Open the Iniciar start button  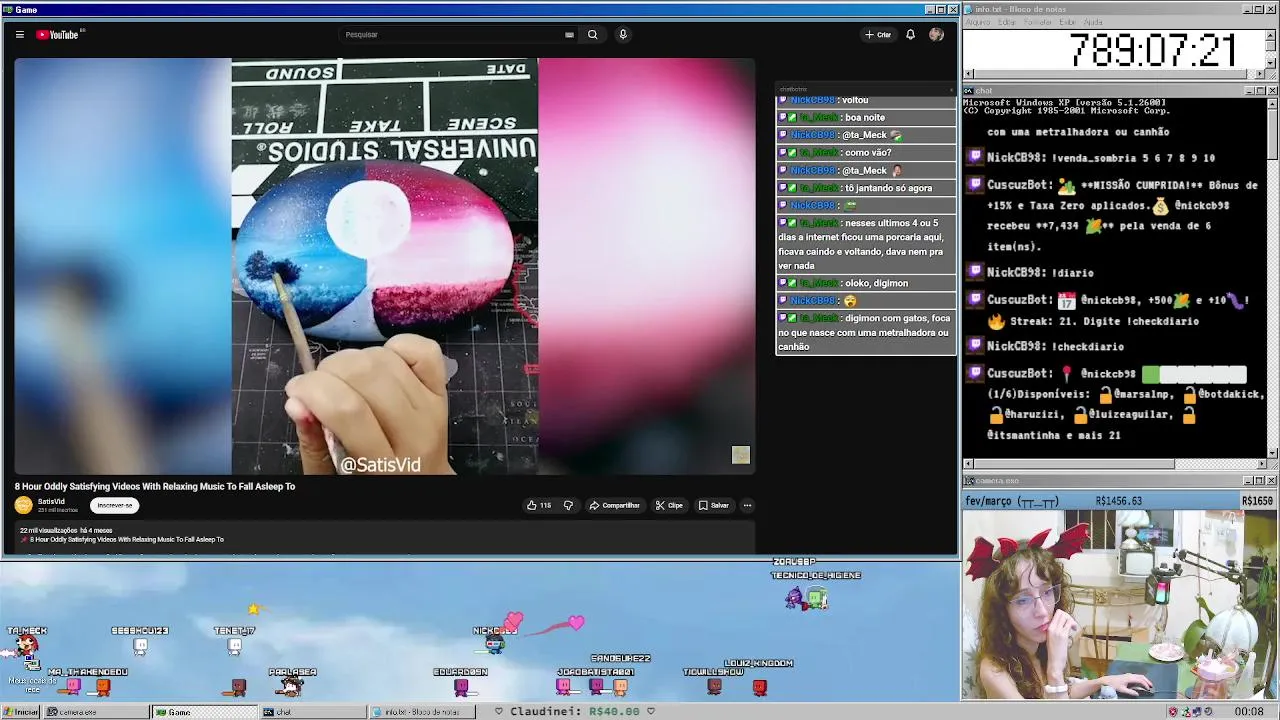tap(20, 712)
